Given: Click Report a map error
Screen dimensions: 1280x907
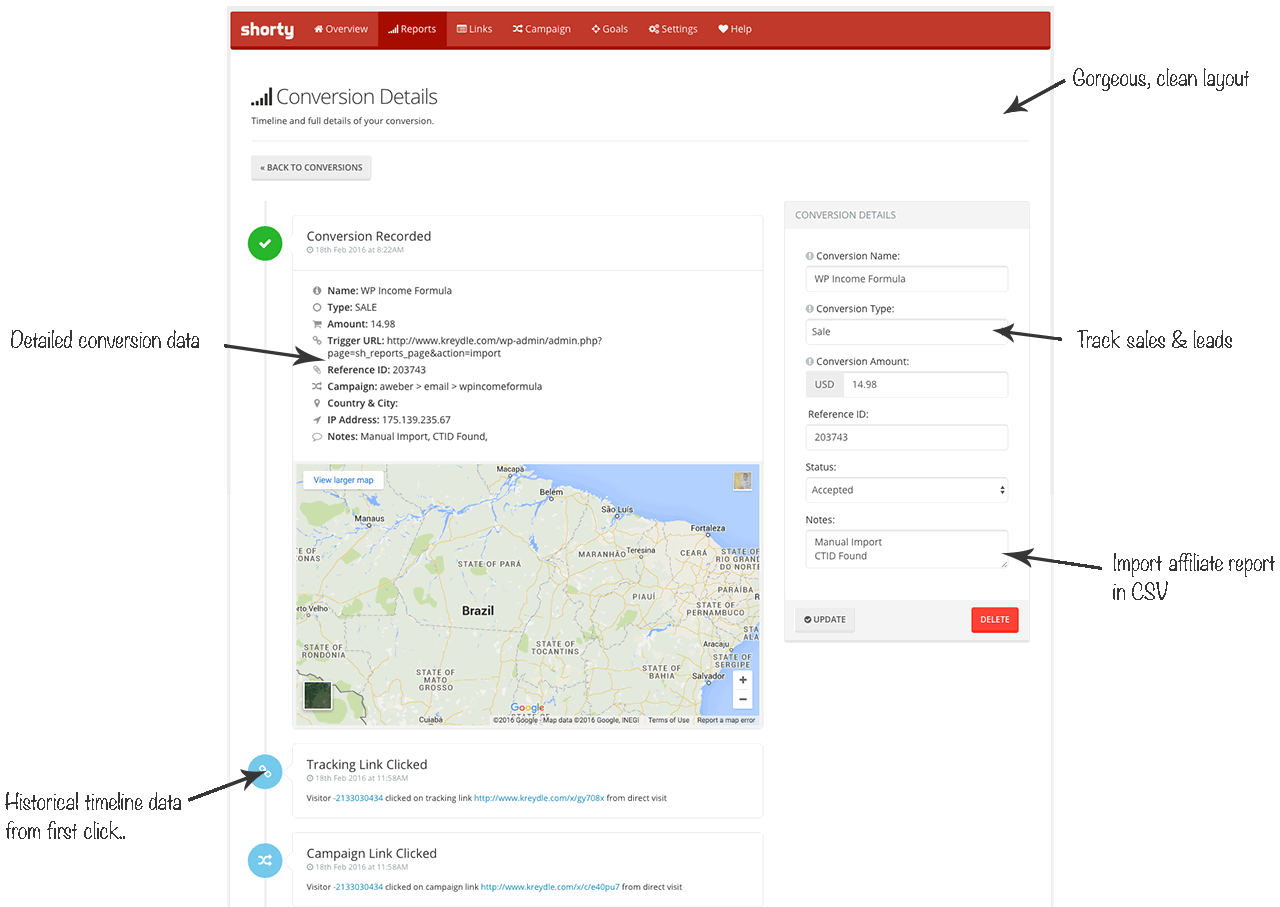Looking at the screenshot, I should point(726,720).
